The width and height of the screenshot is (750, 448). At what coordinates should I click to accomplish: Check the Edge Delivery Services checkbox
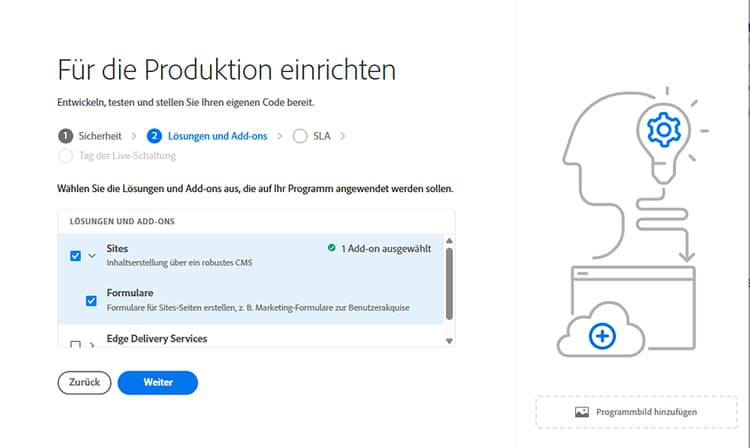tap(75, 344)
